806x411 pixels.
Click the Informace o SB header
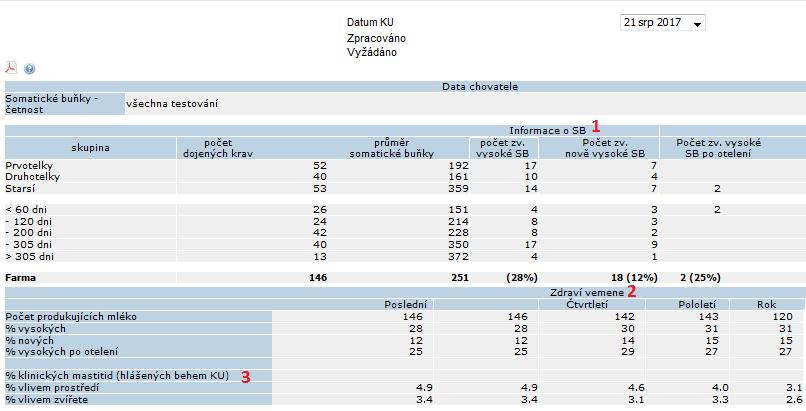(547, 130)
